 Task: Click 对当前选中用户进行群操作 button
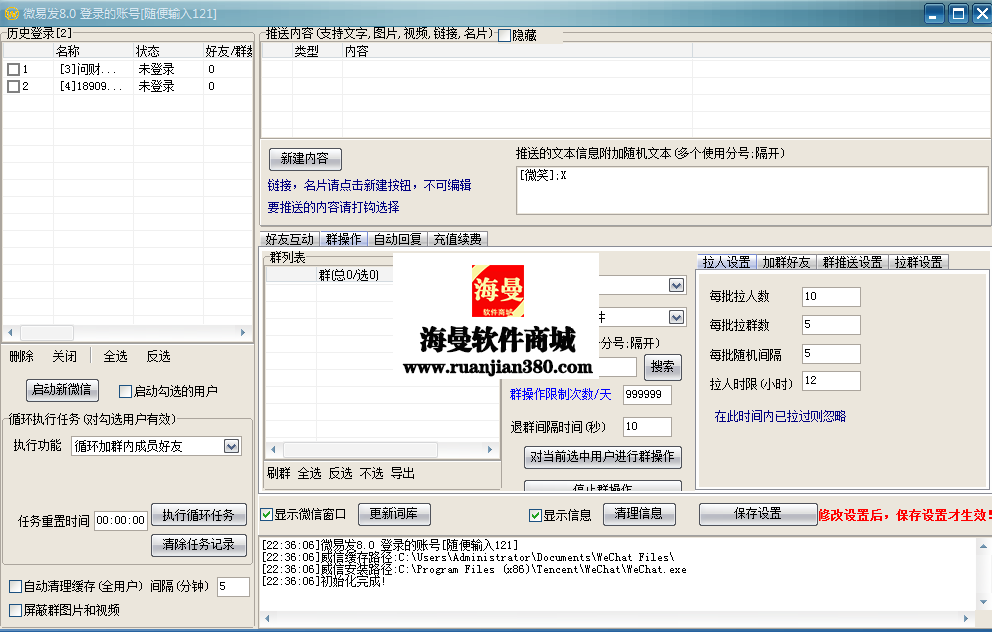602,457
